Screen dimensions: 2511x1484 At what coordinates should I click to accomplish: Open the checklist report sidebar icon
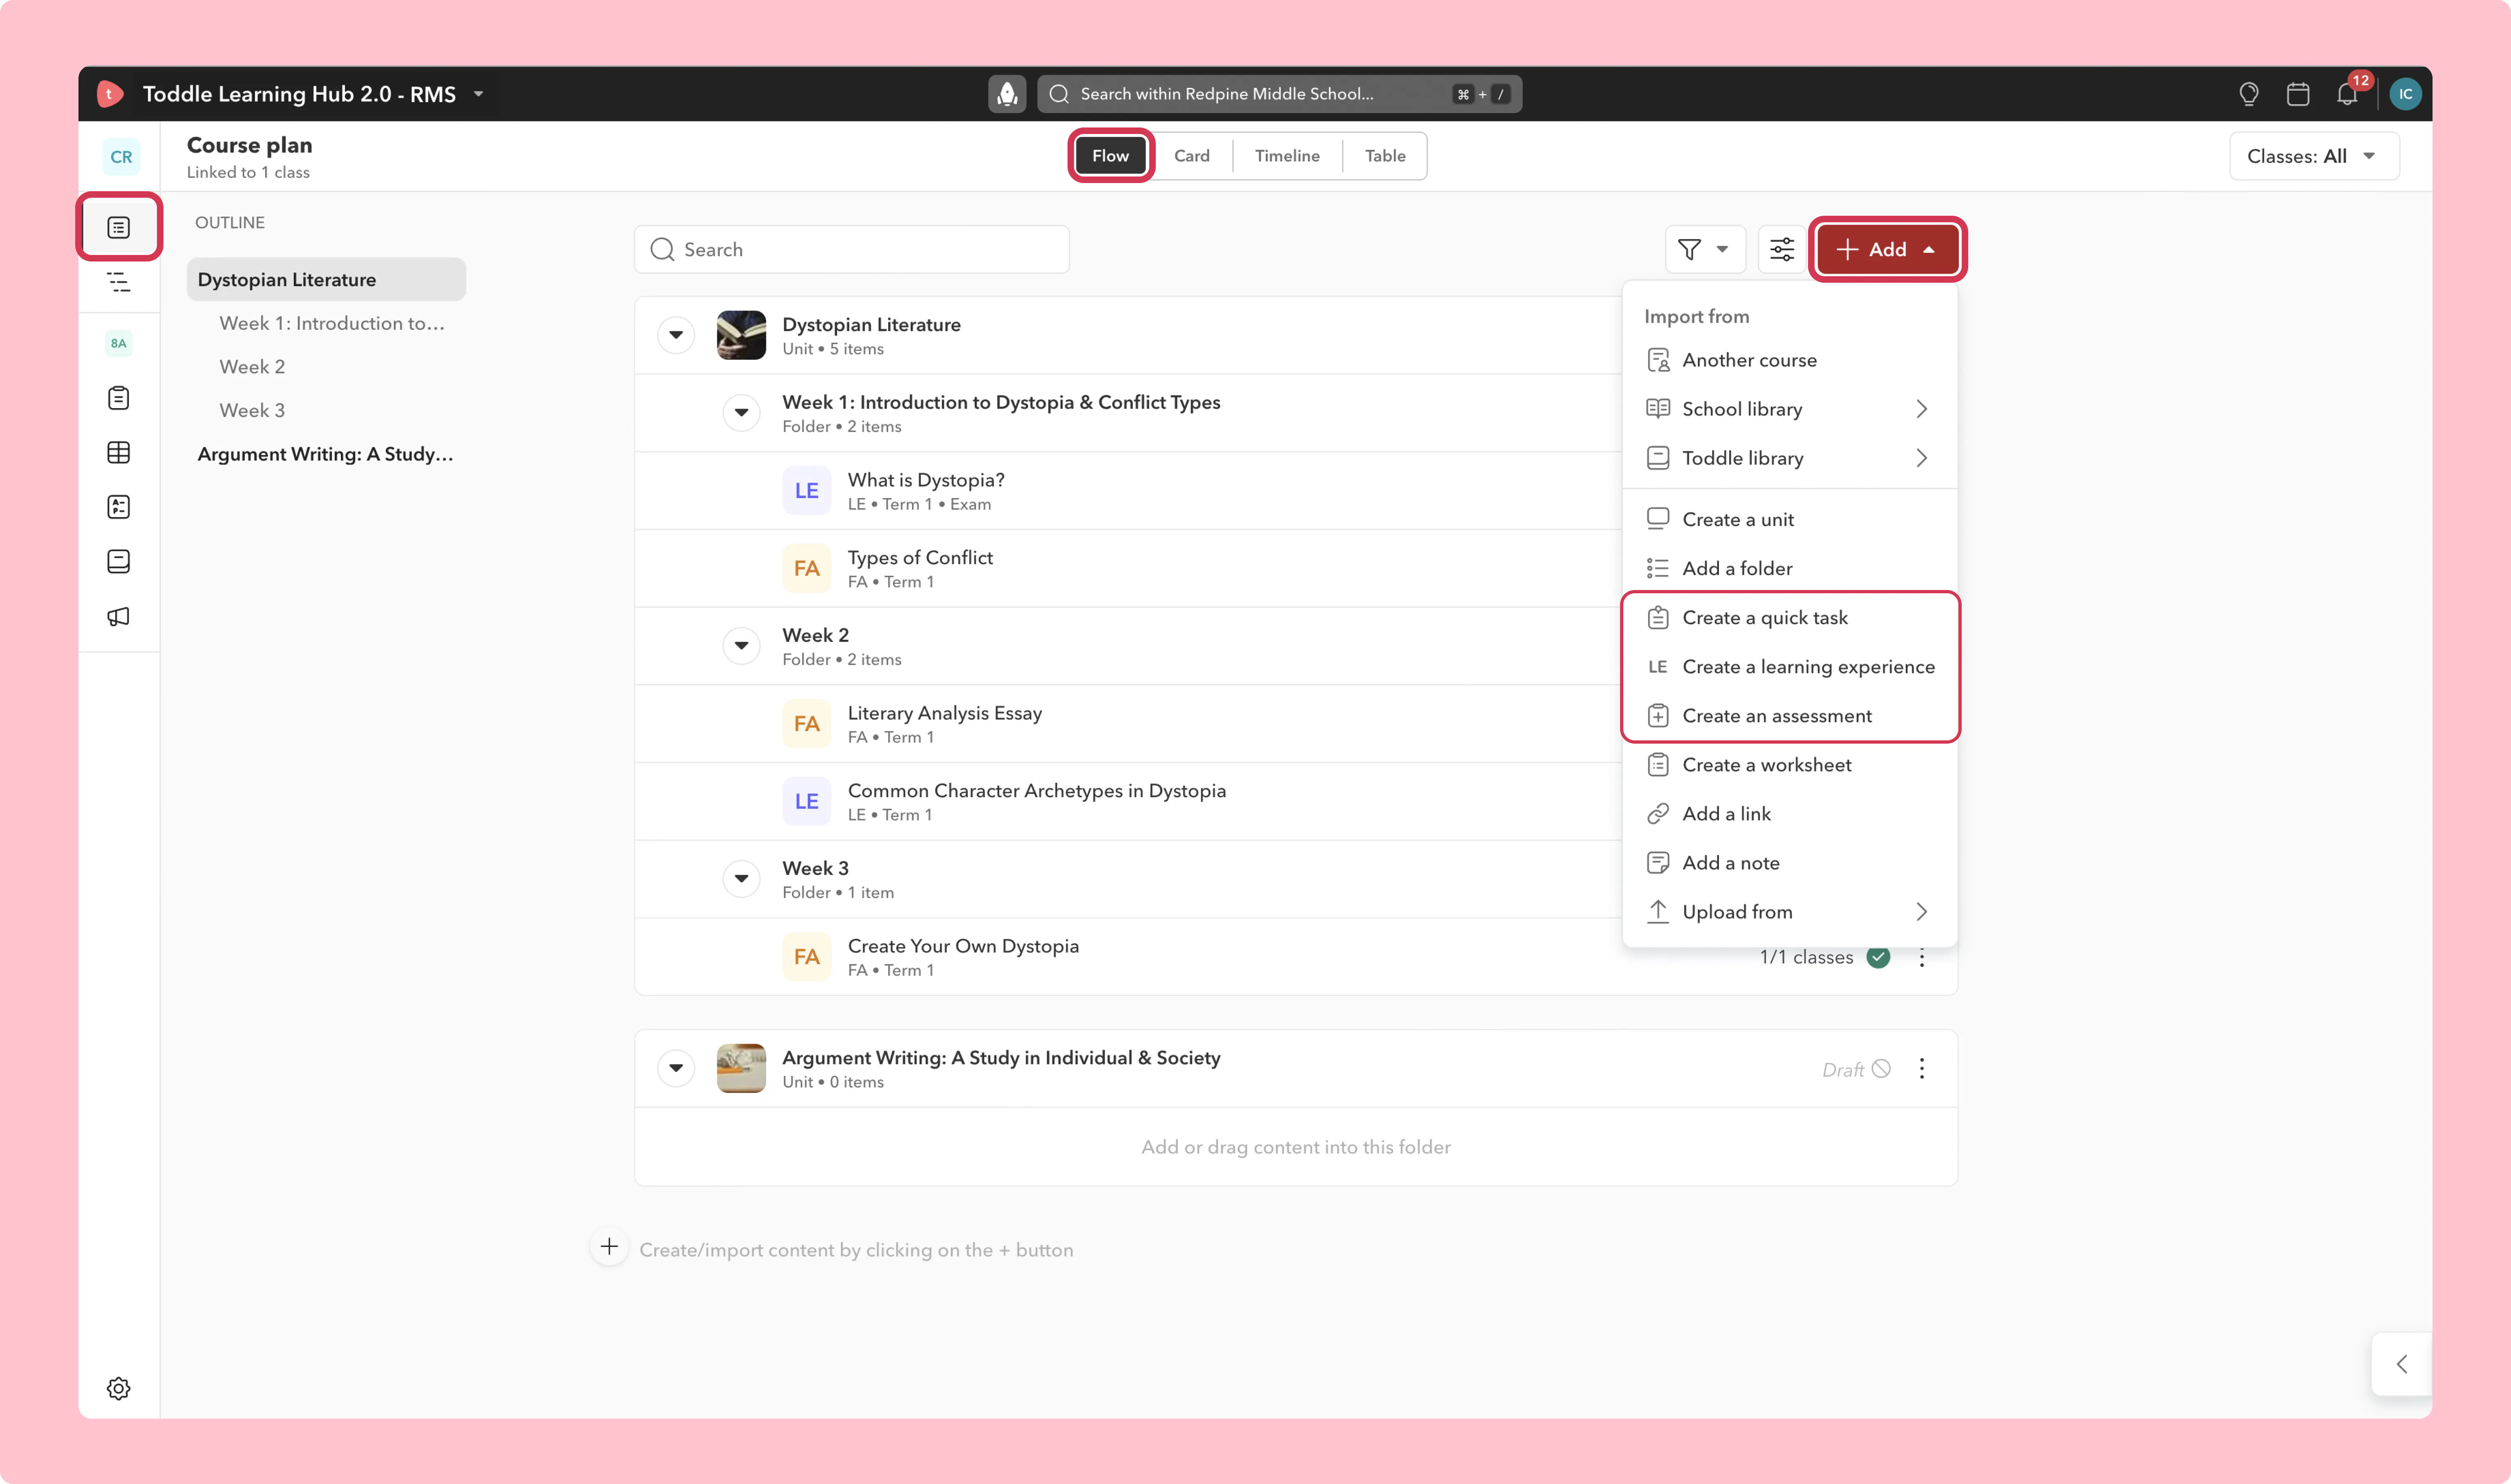point(119,507)
